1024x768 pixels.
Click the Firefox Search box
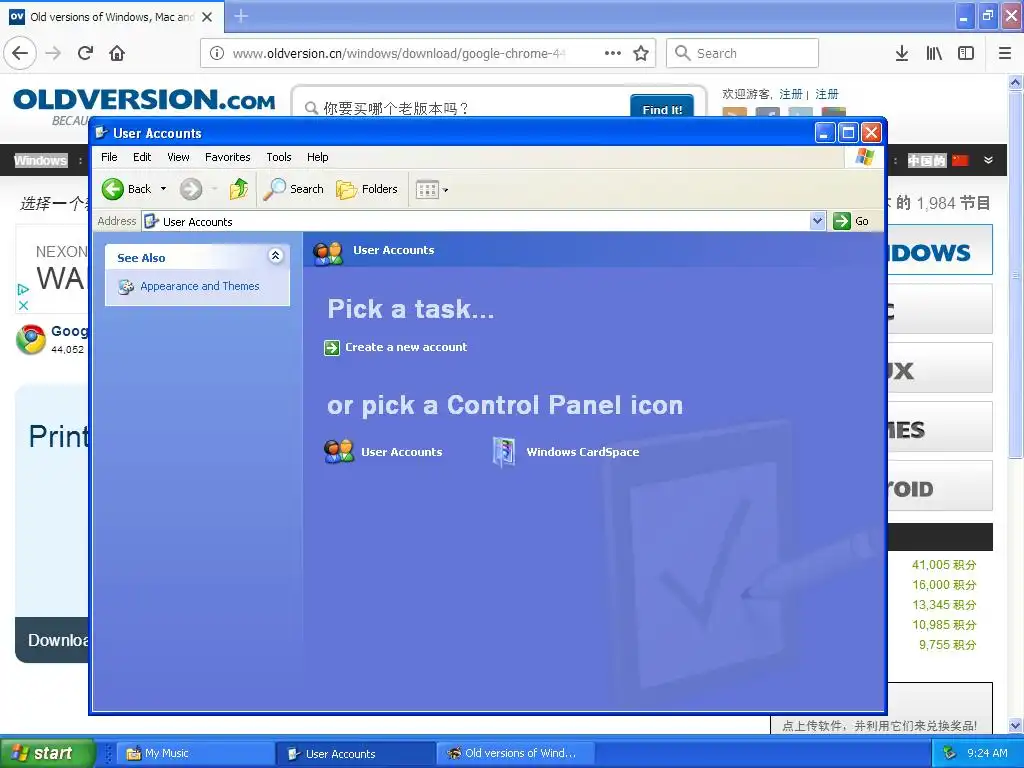coord(743,54)
